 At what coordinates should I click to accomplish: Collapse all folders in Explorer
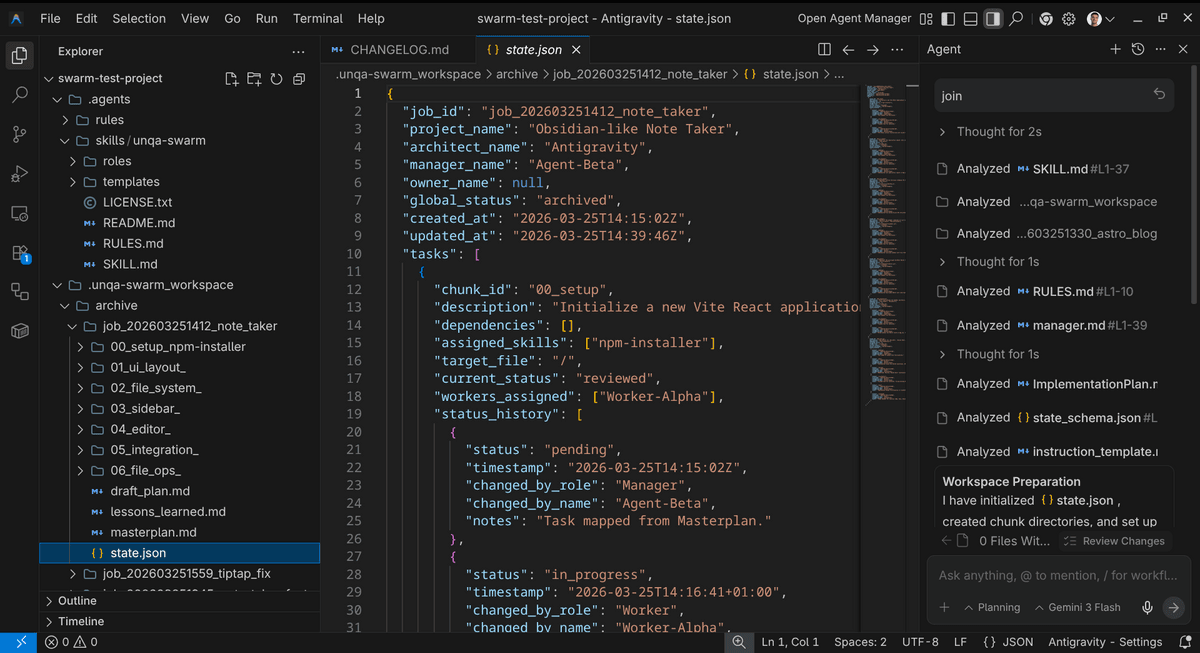pos(298,79)
